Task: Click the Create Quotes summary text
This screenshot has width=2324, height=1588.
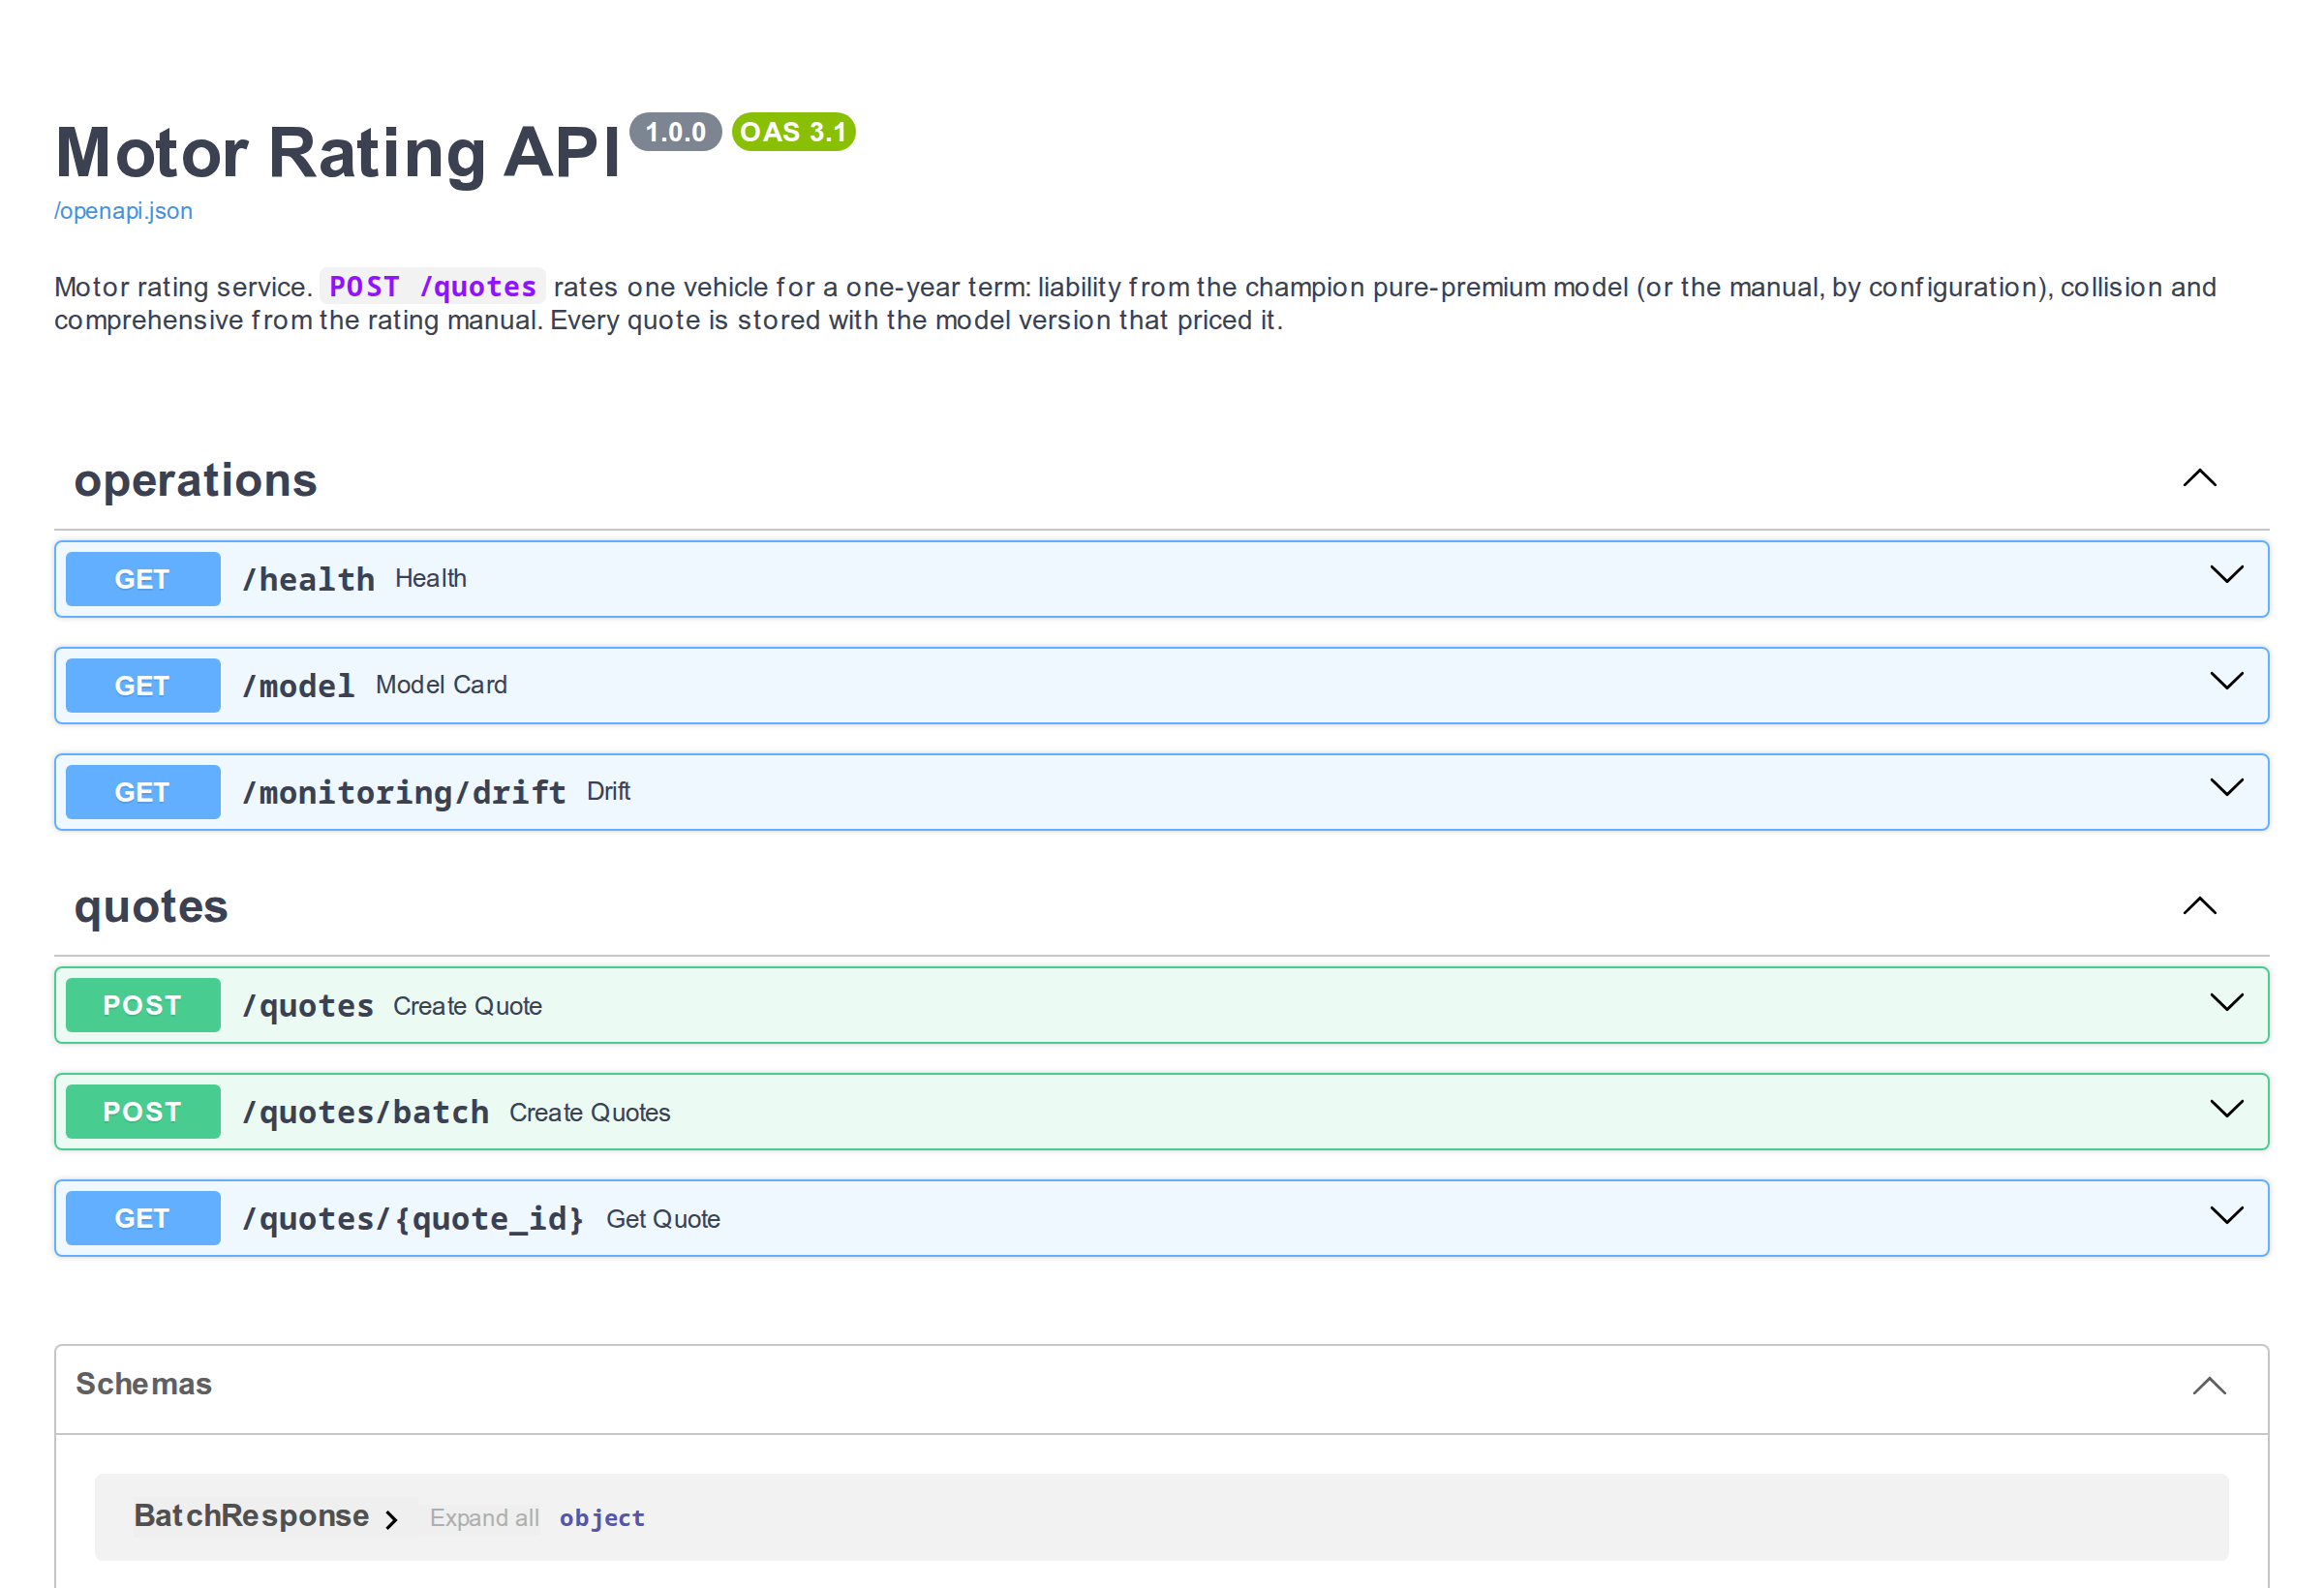Action: (x=589, y=1113)
